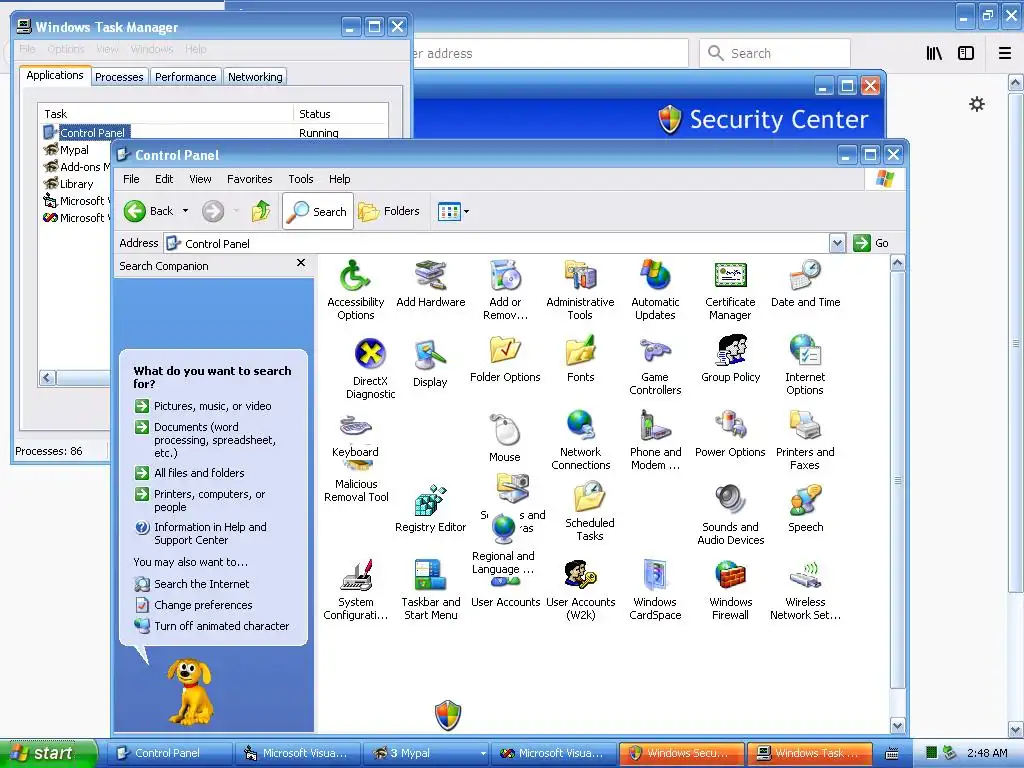Close the Search Companion pane
Viewport: 1024px width, 768px height.
(300, 263)
